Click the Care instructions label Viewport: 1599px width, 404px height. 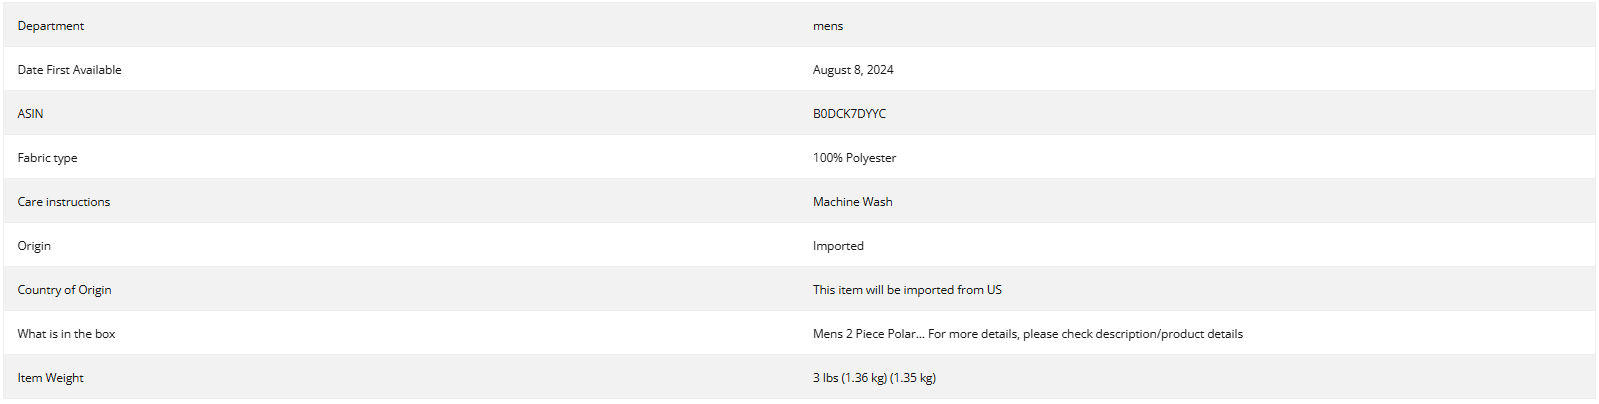64,202
